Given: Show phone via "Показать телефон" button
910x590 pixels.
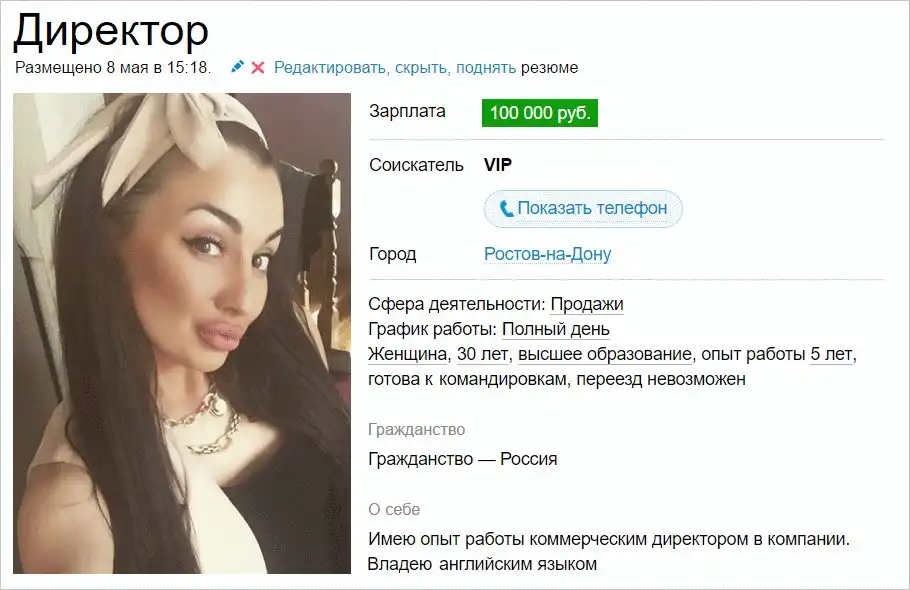Looking at the screenshot, I should point(583,208).
